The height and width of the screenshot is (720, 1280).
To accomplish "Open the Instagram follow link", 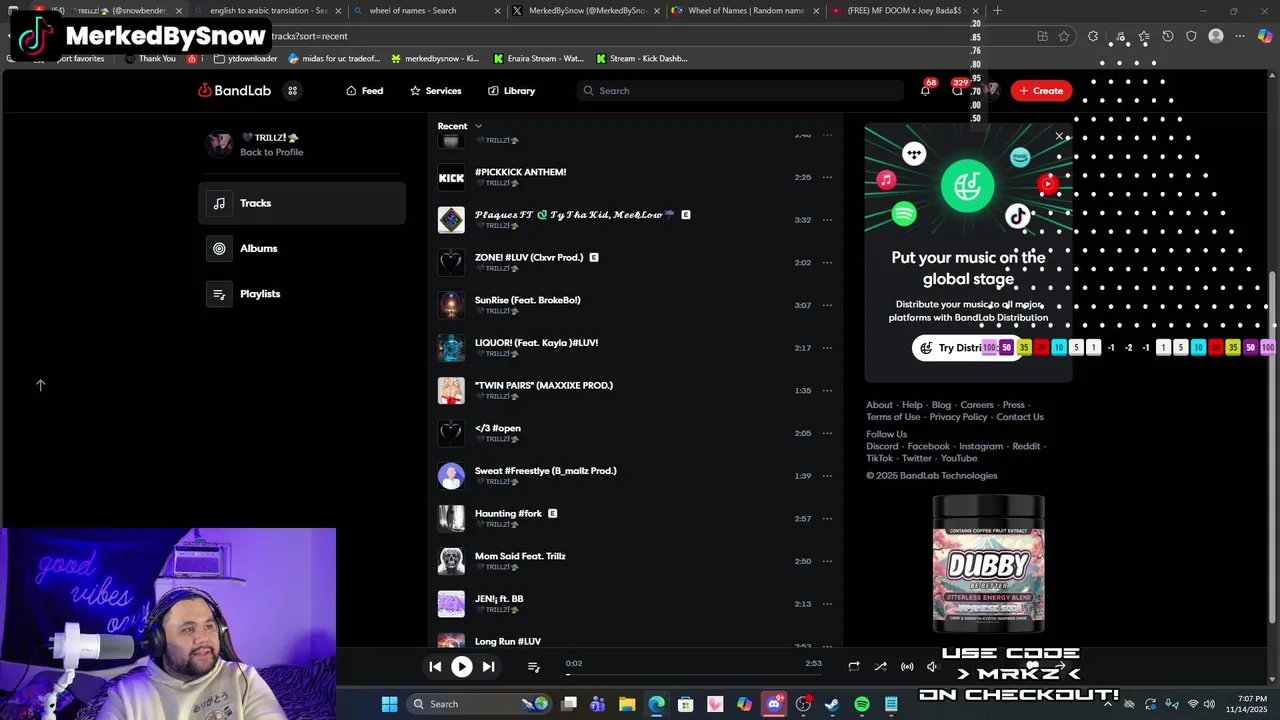I will [x=981, y=446].
